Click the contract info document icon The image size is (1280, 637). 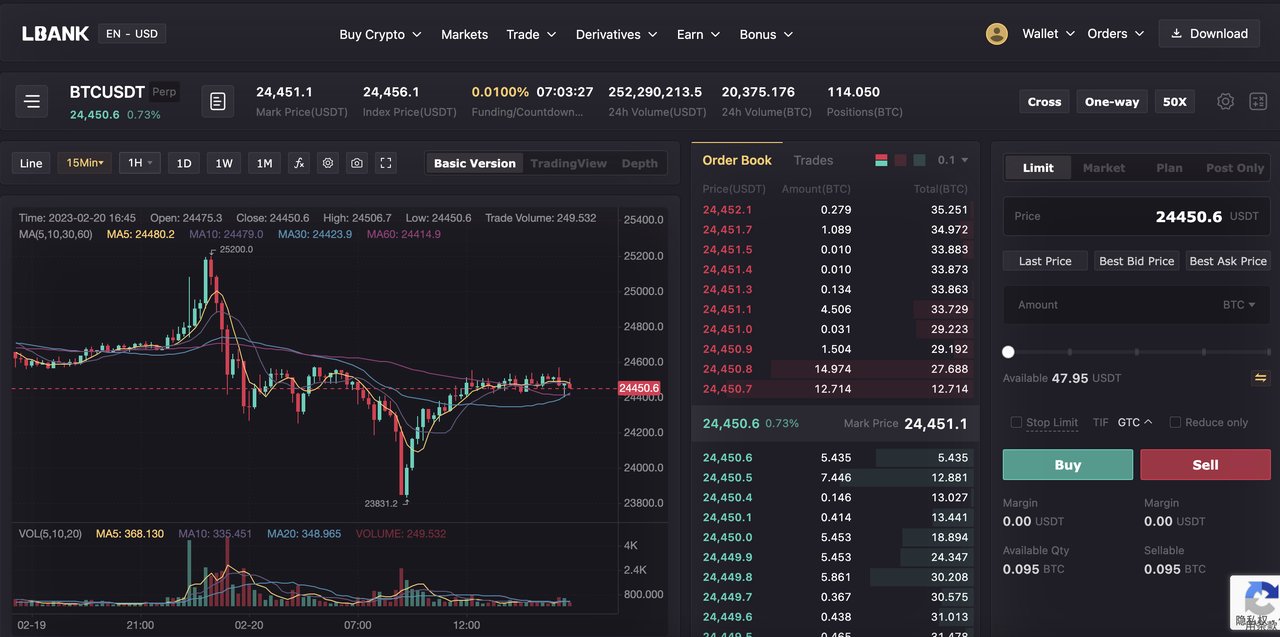tap(218, 101)
